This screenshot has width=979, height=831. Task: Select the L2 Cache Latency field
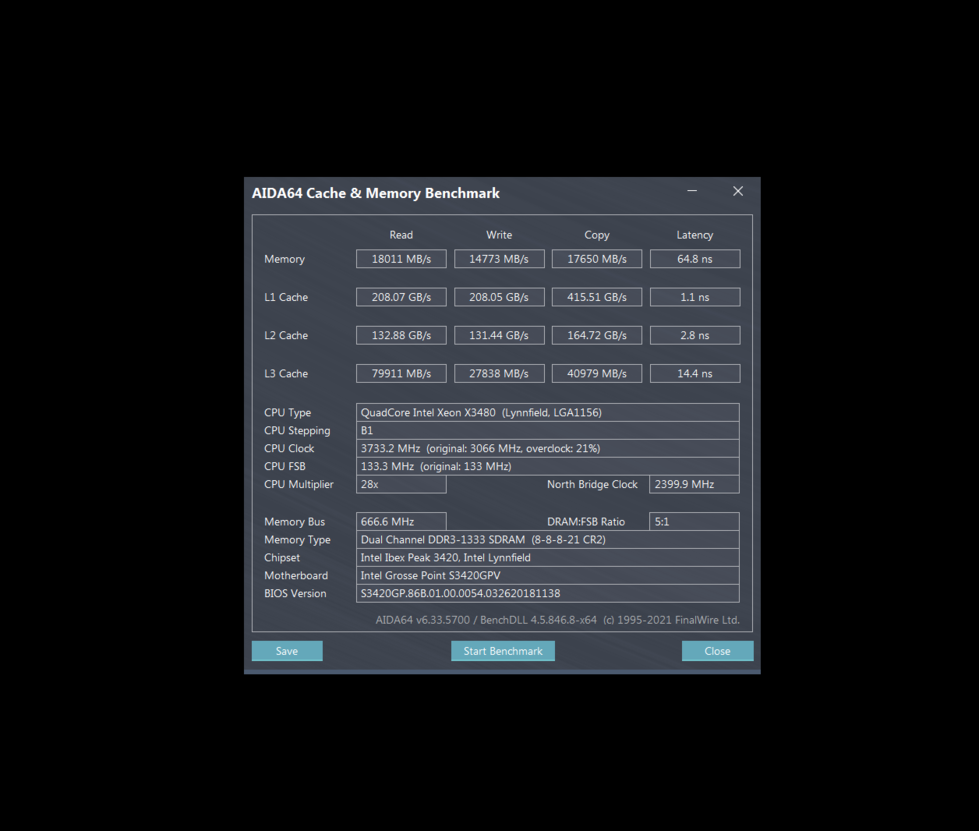tap(694, 335)
